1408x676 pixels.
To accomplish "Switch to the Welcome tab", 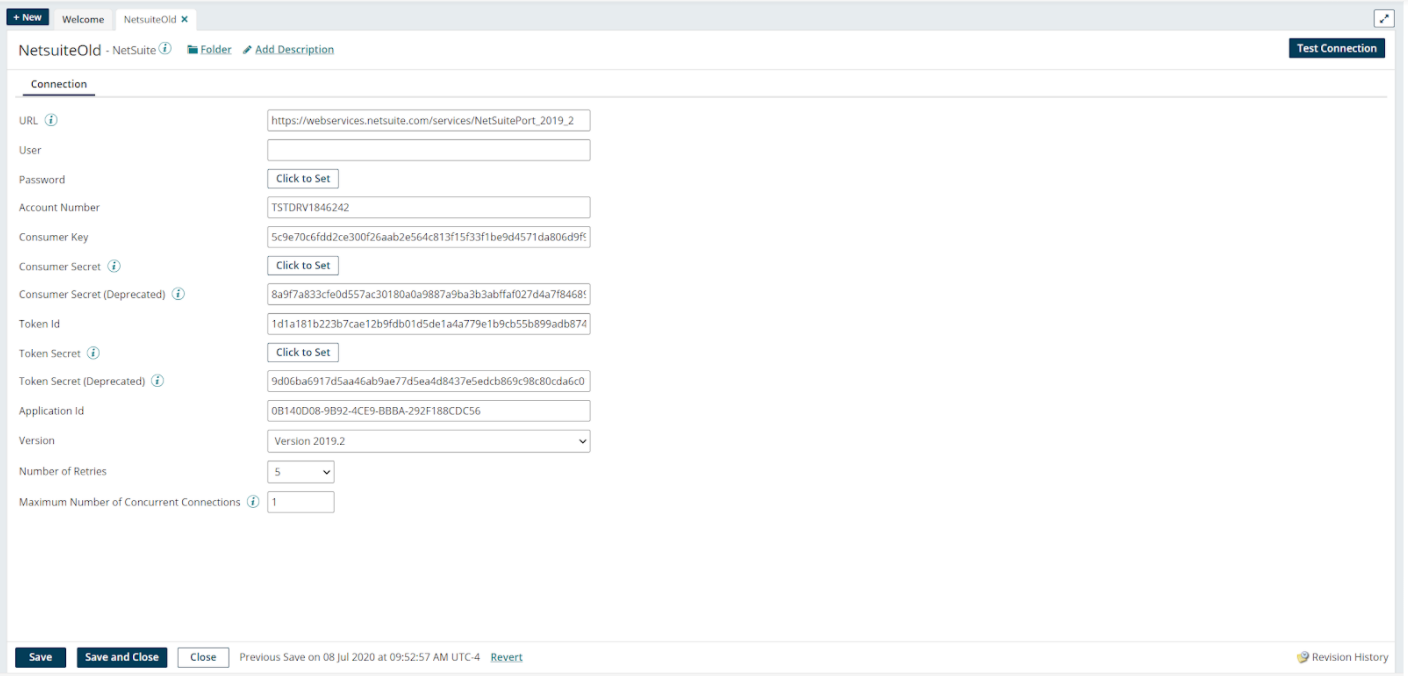I will coord(83,18).
